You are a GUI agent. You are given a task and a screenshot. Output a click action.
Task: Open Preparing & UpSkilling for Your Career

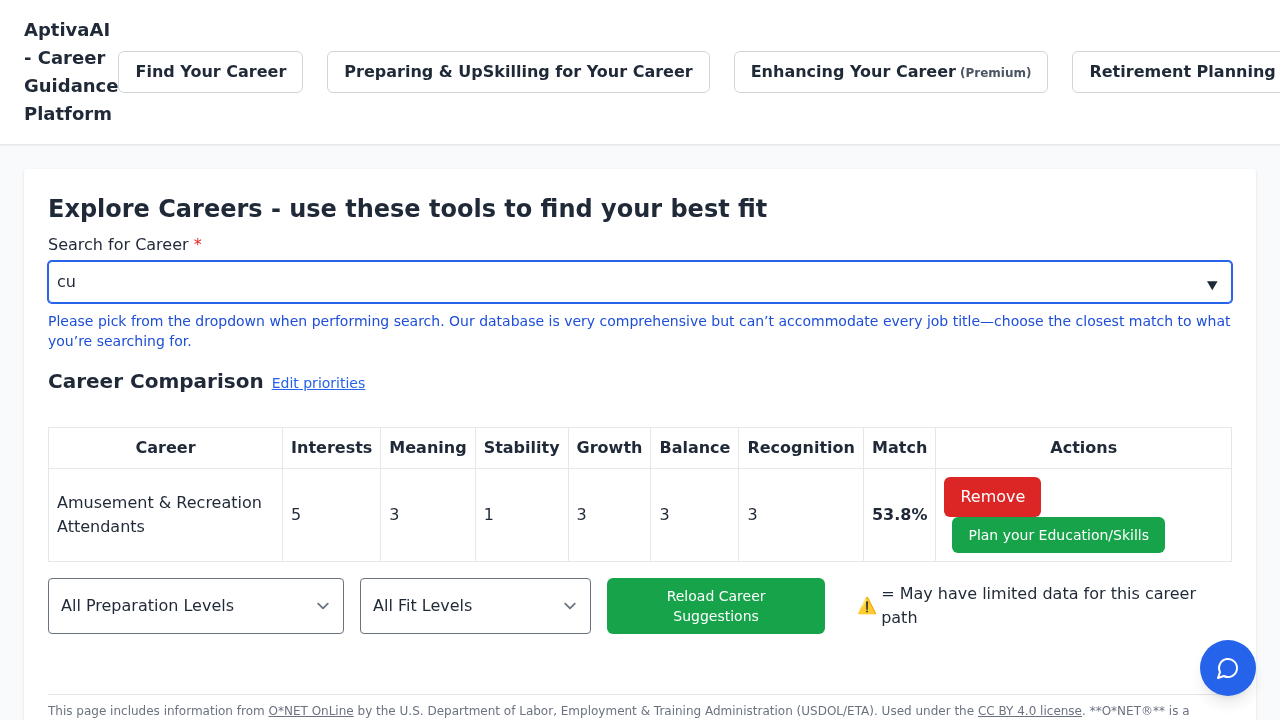[518, 72]
